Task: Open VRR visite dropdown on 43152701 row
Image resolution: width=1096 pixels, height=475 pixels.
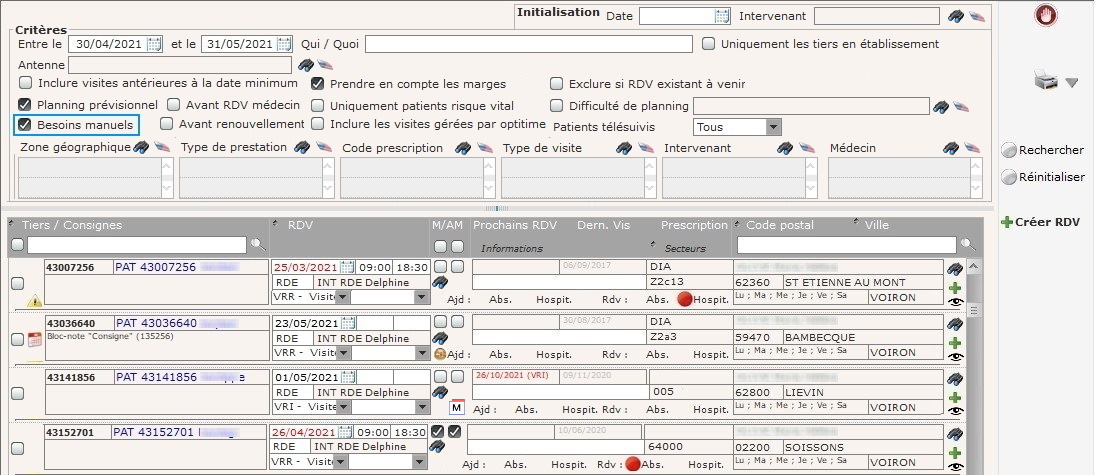Action: coord(340,461)
